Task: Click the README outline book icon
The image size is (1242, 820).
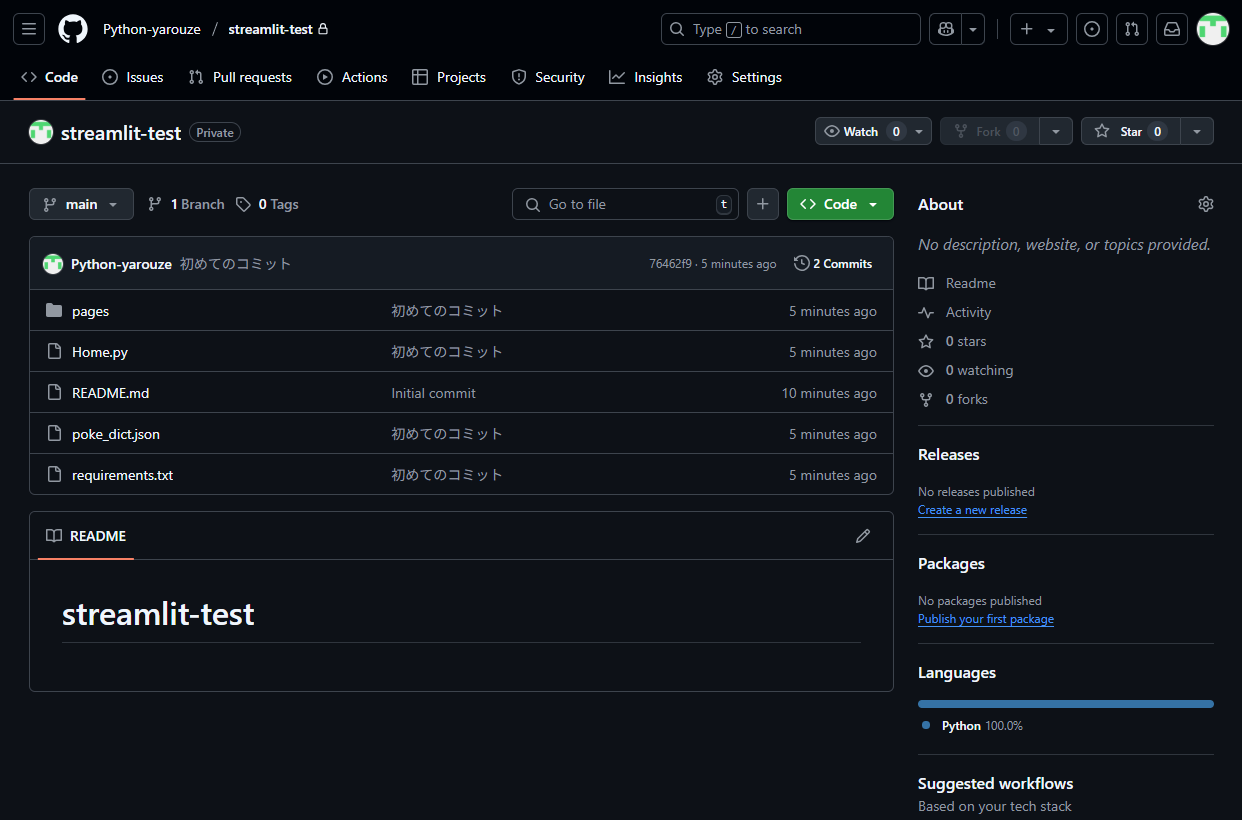Action: [54, 536]
